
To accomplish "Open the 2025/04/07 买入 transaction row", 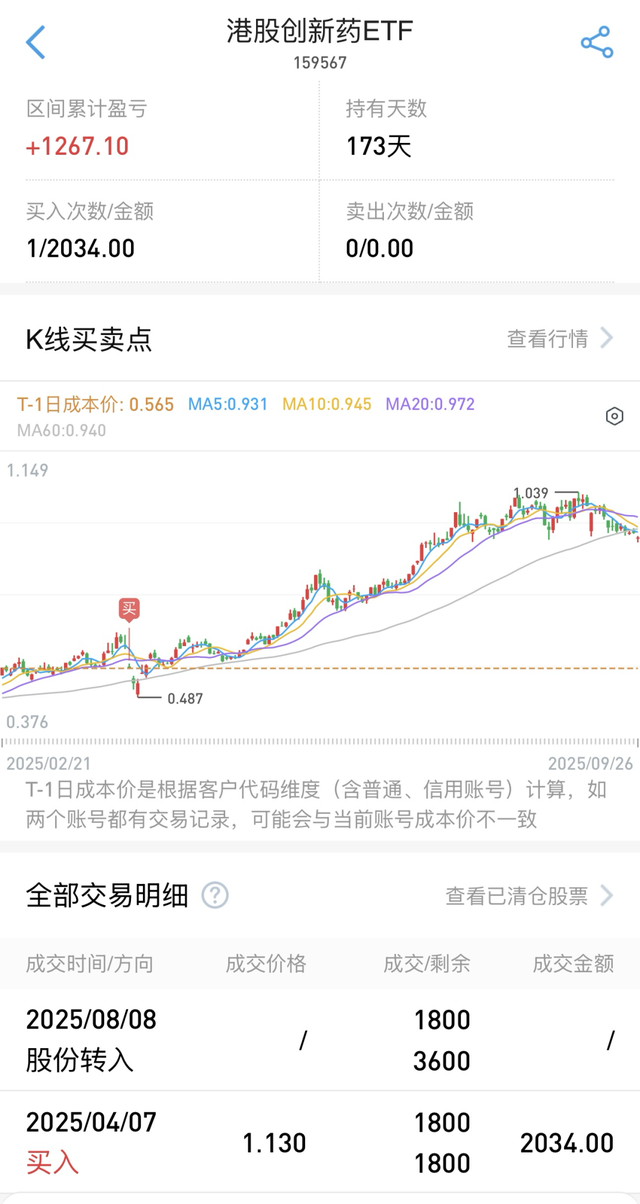I will coord(320,1142).
